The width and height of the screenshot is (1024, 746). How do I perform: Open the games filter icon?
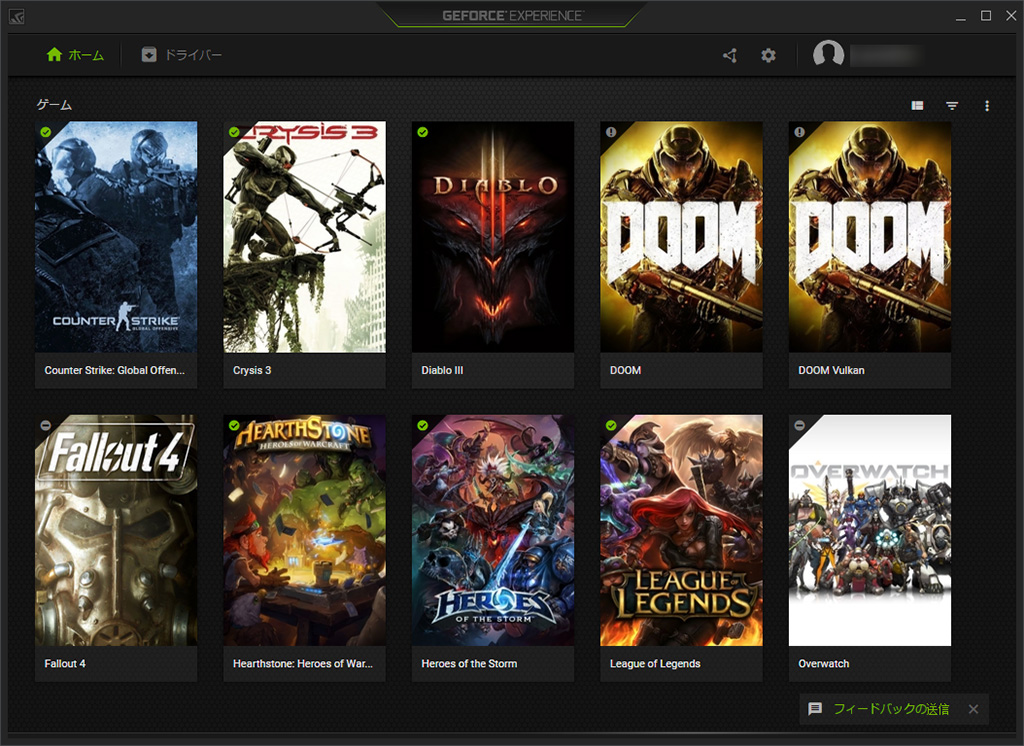[952, 105]
